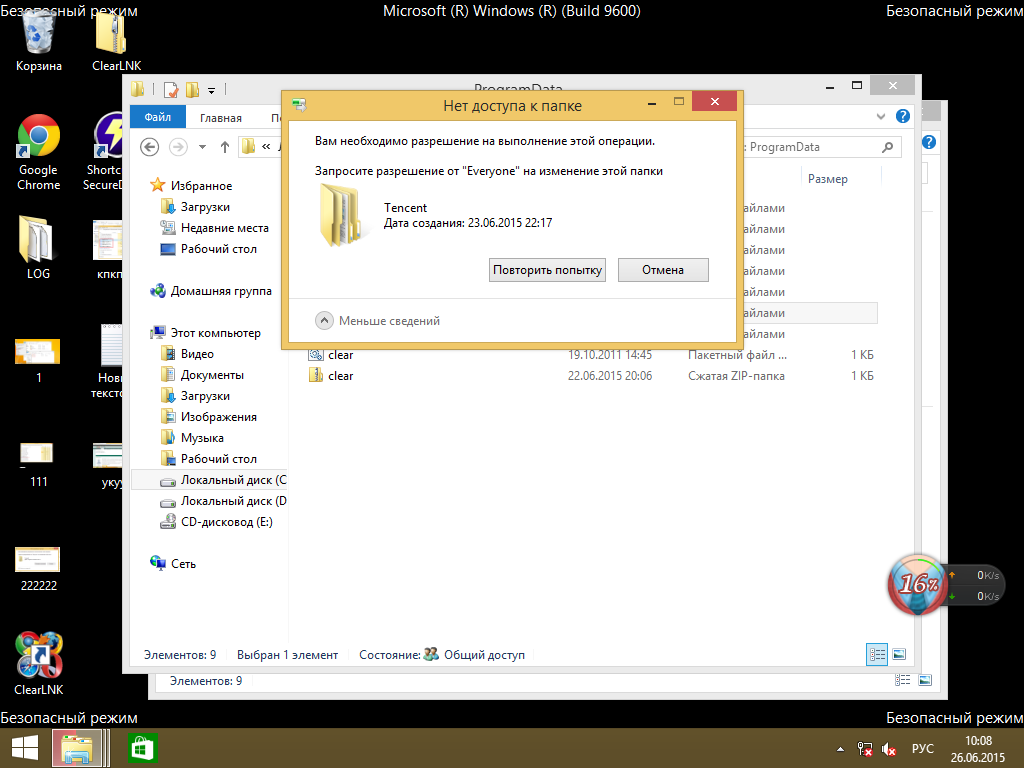Click the 16% memory widget ball
This screenshot has height=768, width=1024.
[x=918, y=584]
